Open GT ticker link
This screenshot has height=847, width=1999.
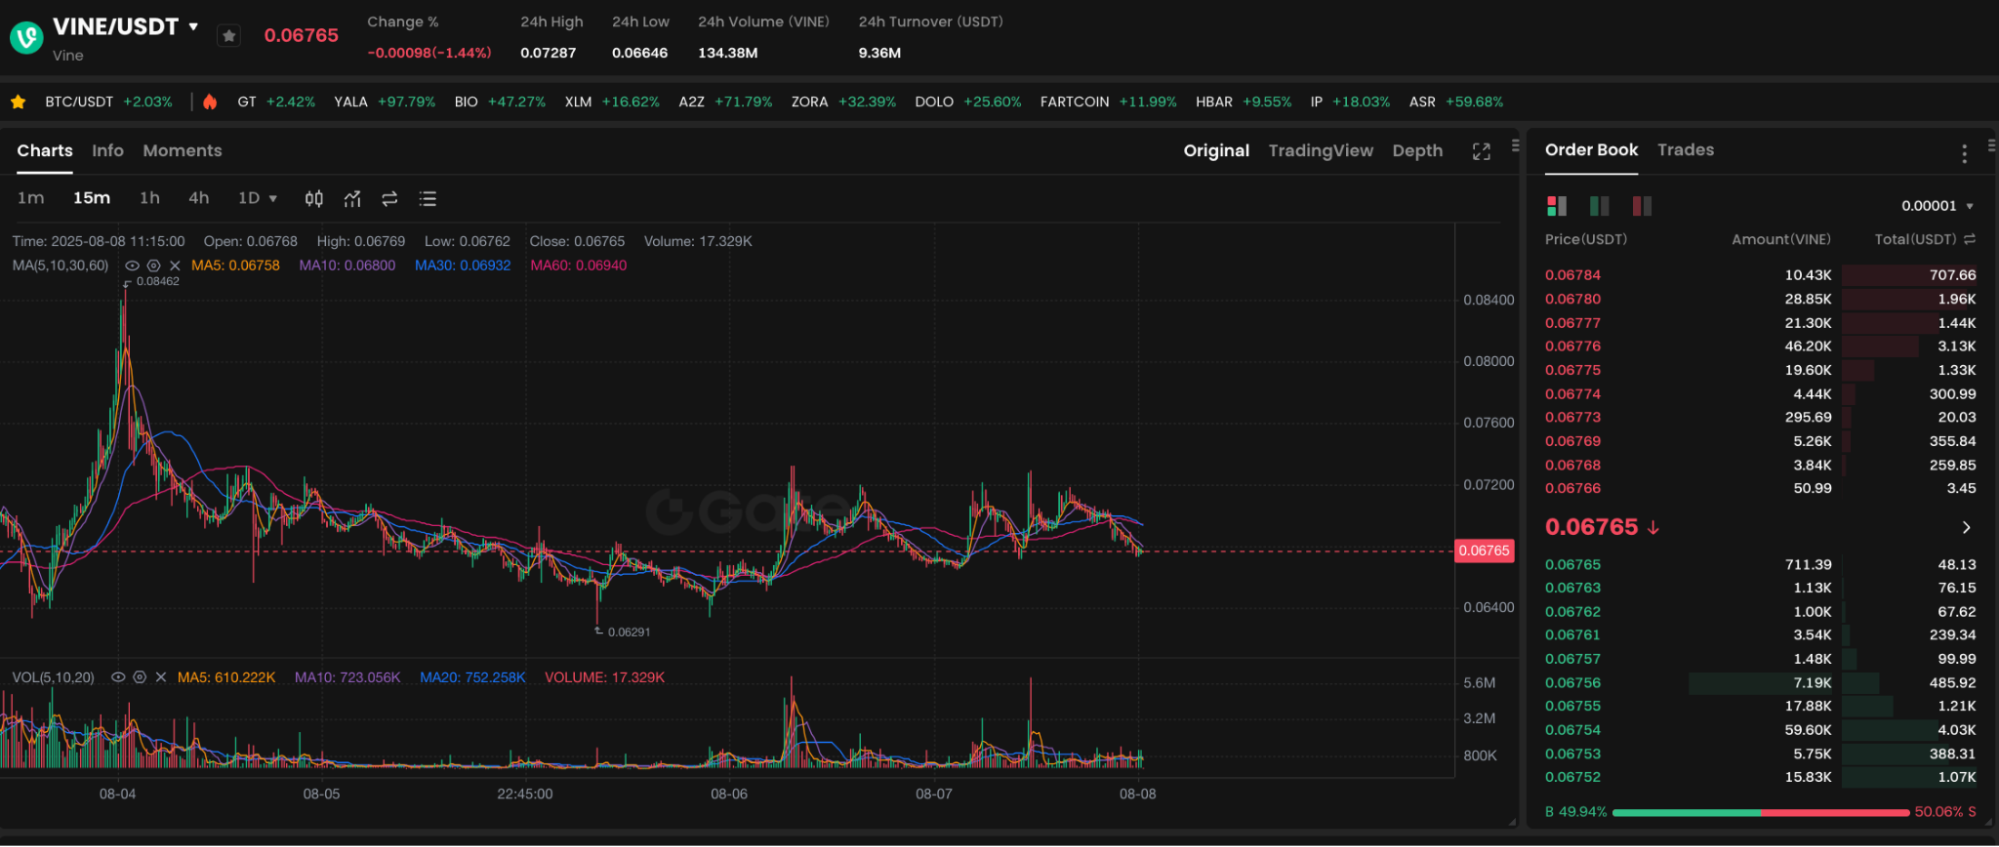(x=276, y=102)
